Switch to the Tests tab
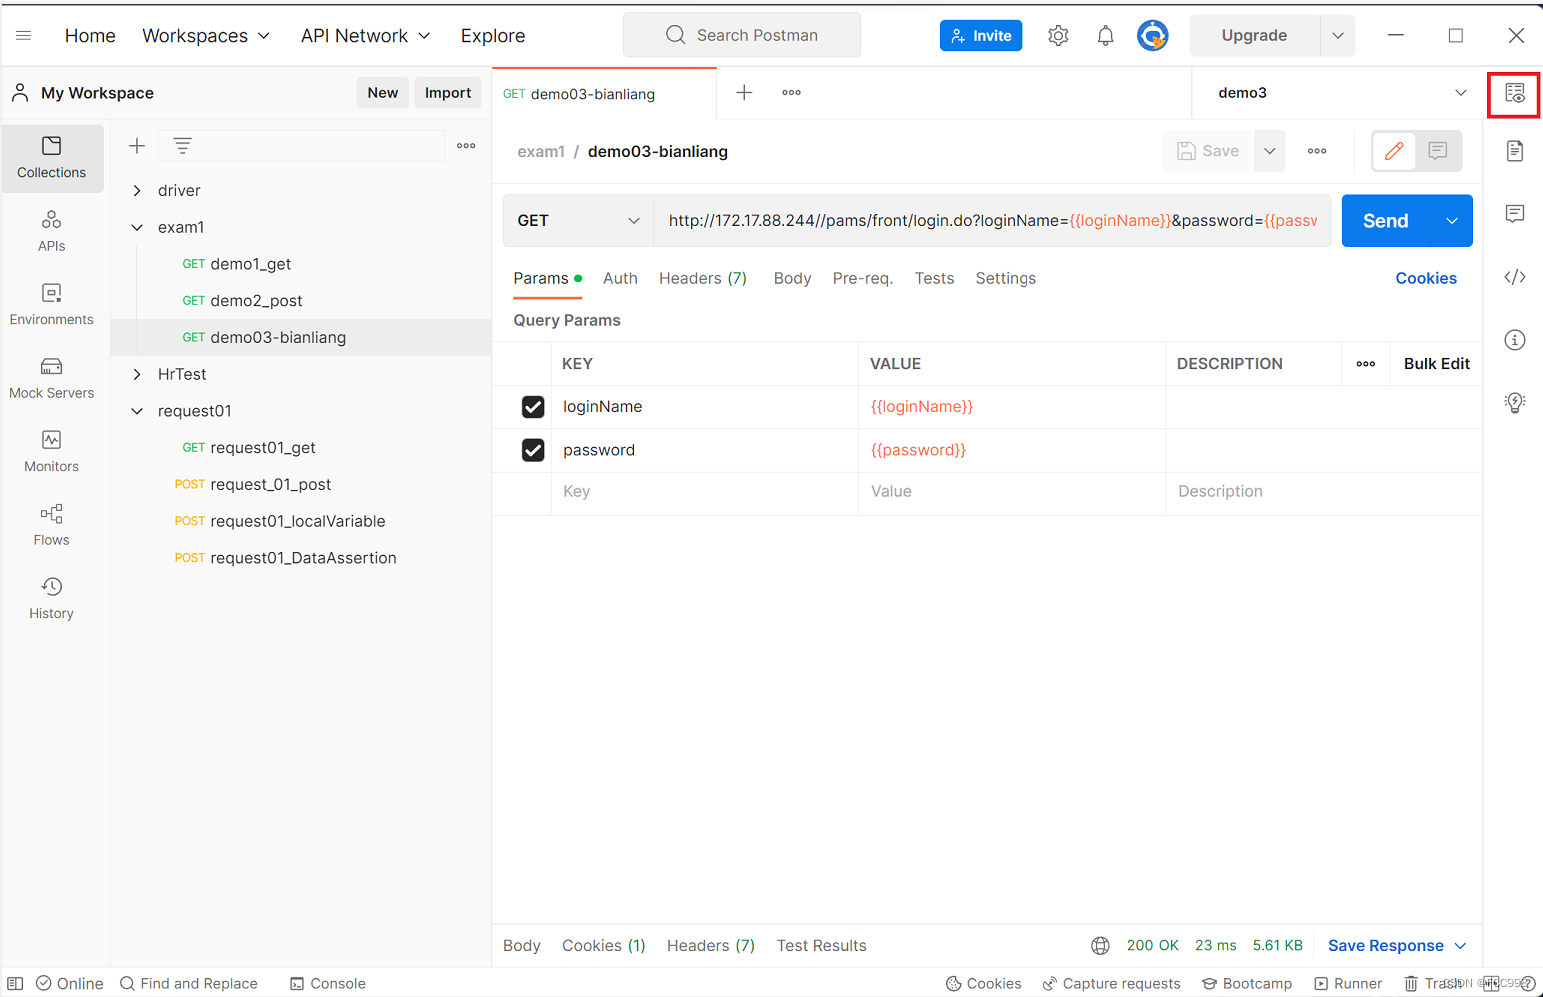 [x=934, y=279]
